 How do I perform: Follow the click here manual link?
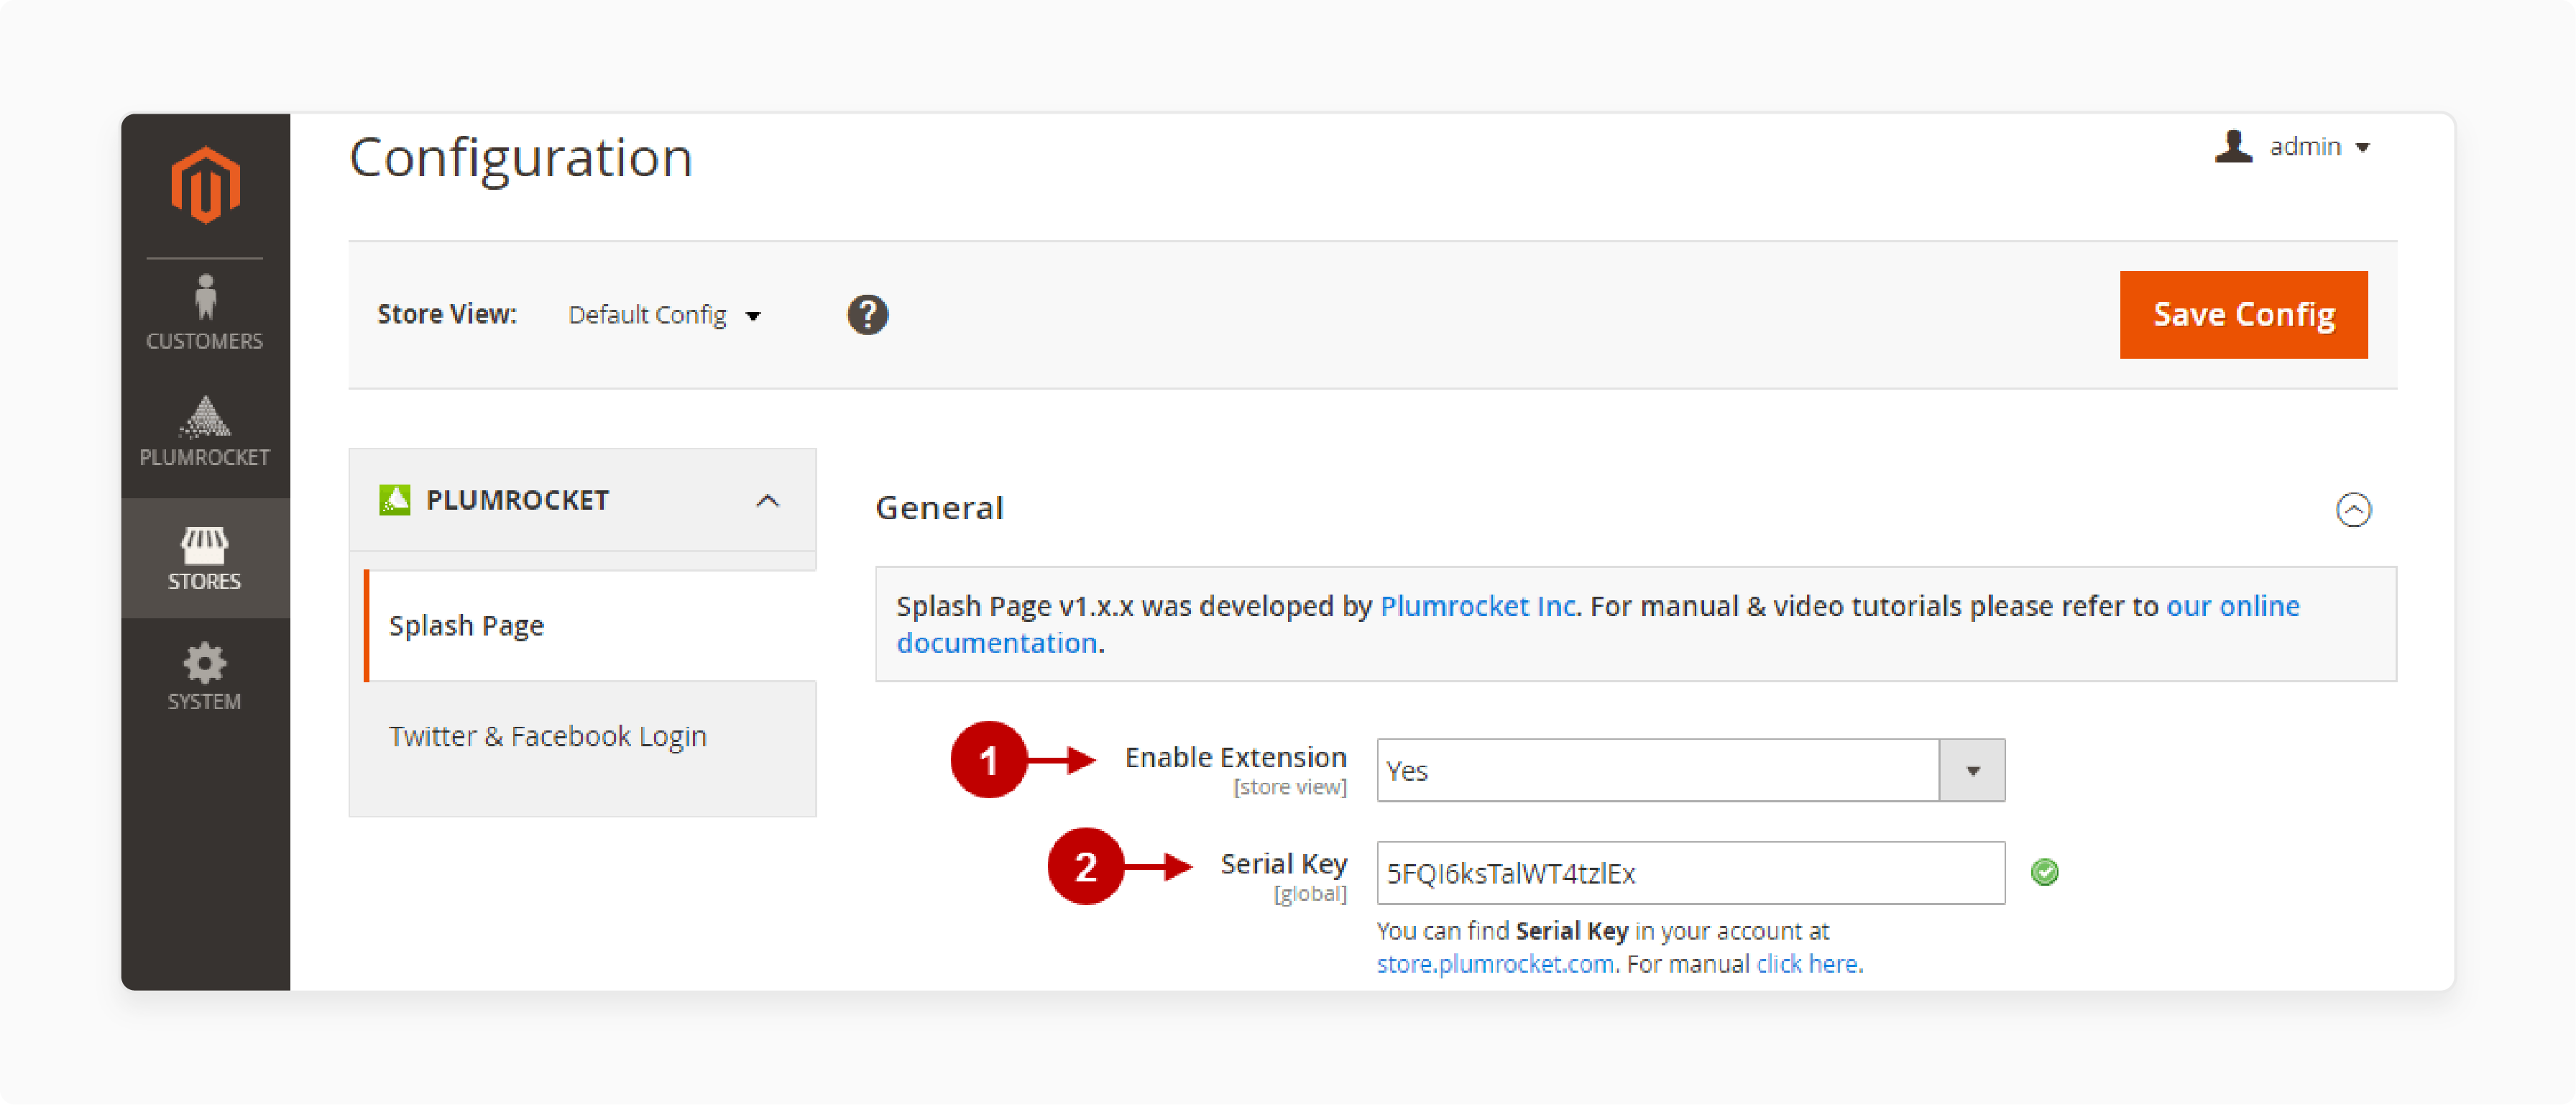1807,964
